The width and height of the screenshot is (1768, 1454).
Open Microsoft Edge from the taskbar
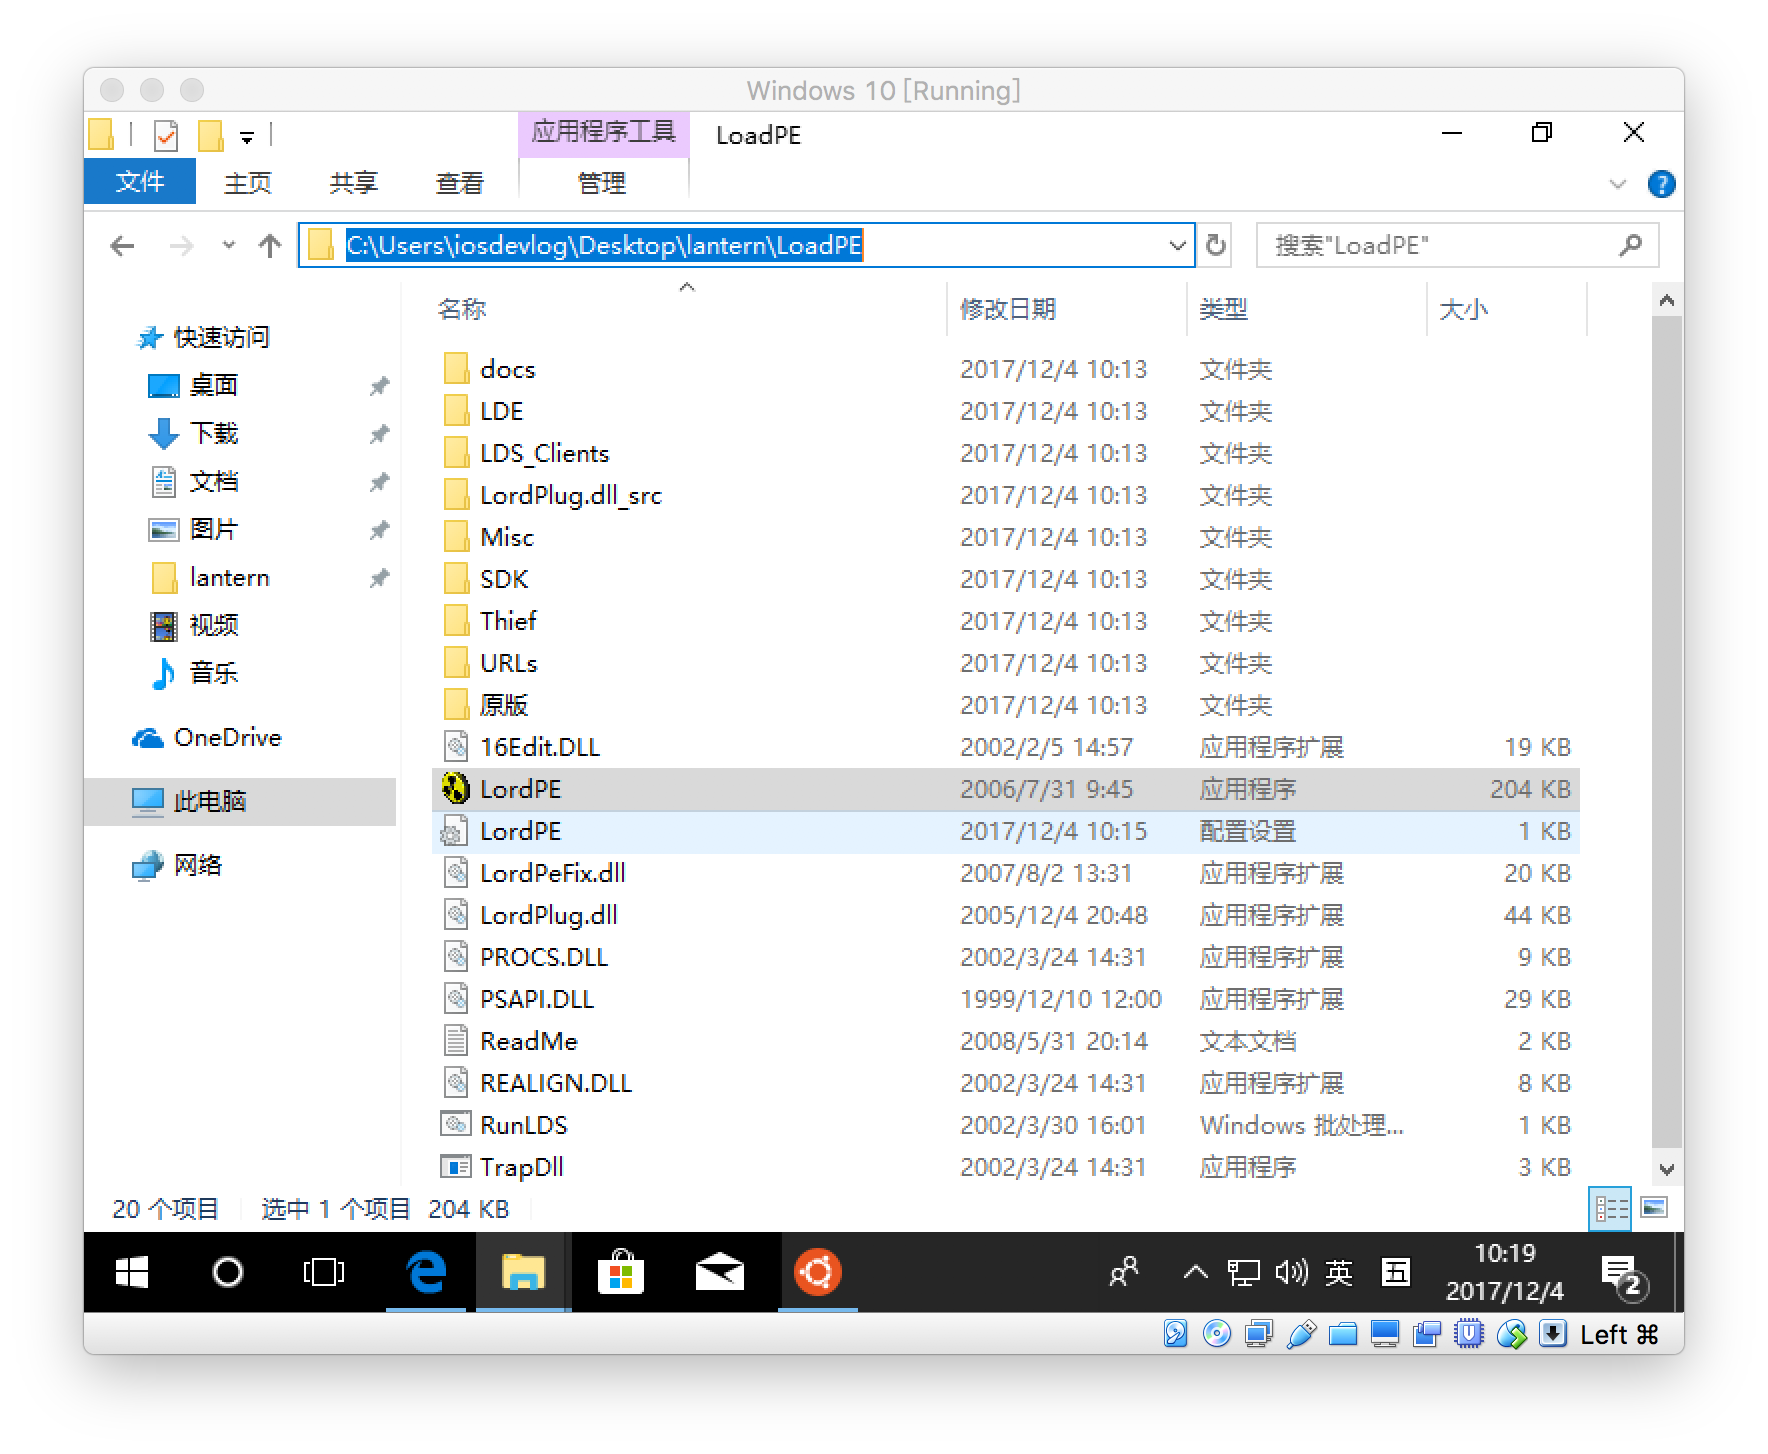(x=426, y=1272)
